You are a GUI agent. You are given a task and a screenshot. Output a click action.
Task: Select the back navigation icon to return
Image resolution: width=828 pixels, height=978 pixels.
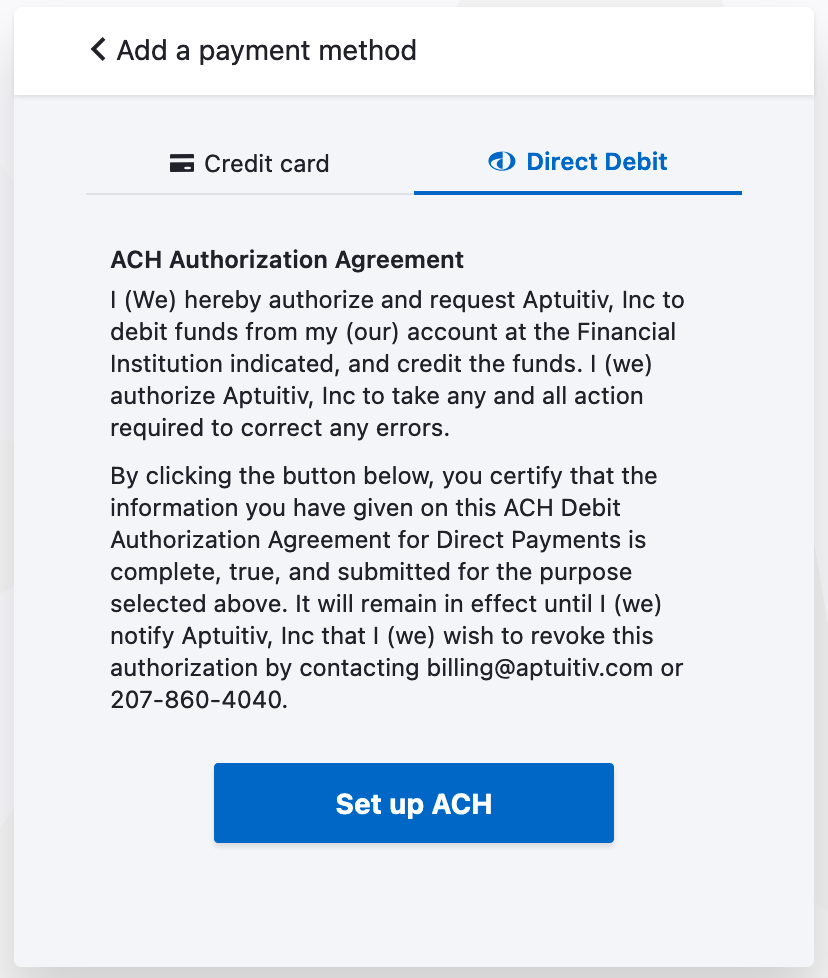tap(97, 50)
